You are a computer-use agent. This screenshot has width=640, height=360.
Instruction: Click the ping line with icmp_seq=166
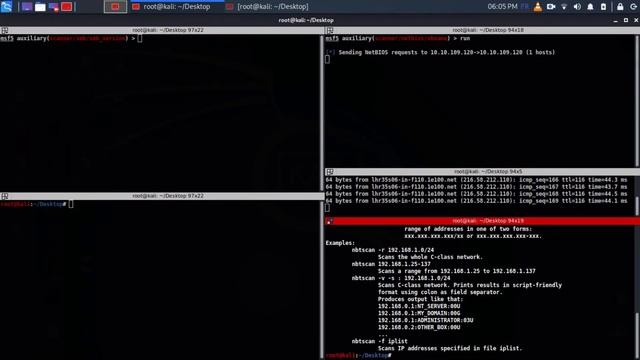(x=476, y=180)
